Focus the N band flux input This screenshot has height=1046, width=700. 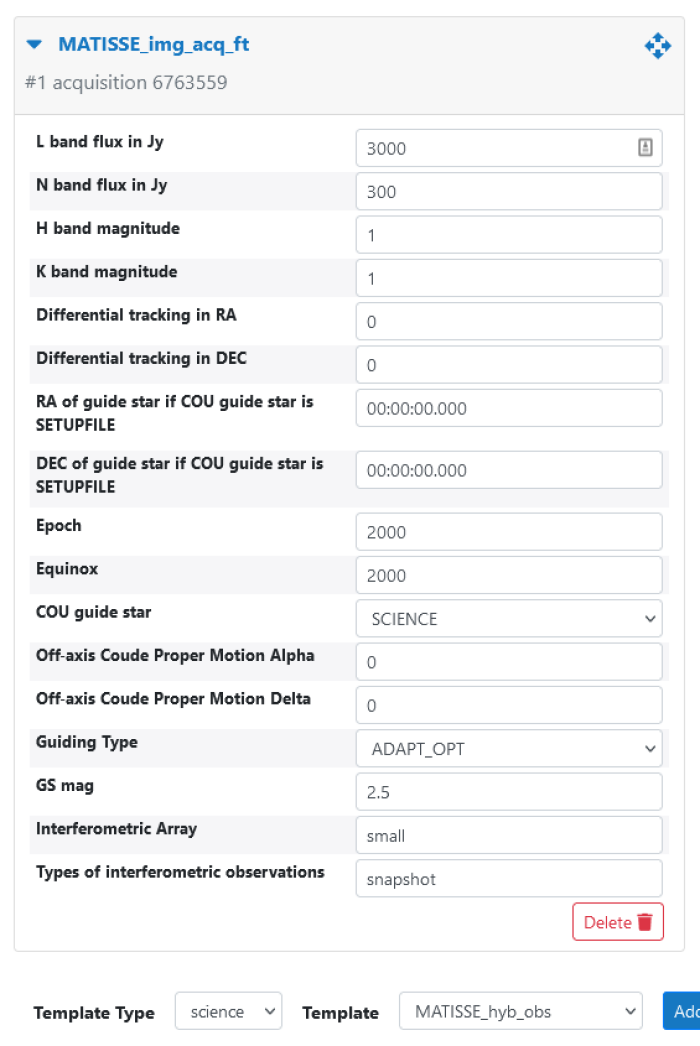click(509, 192)
